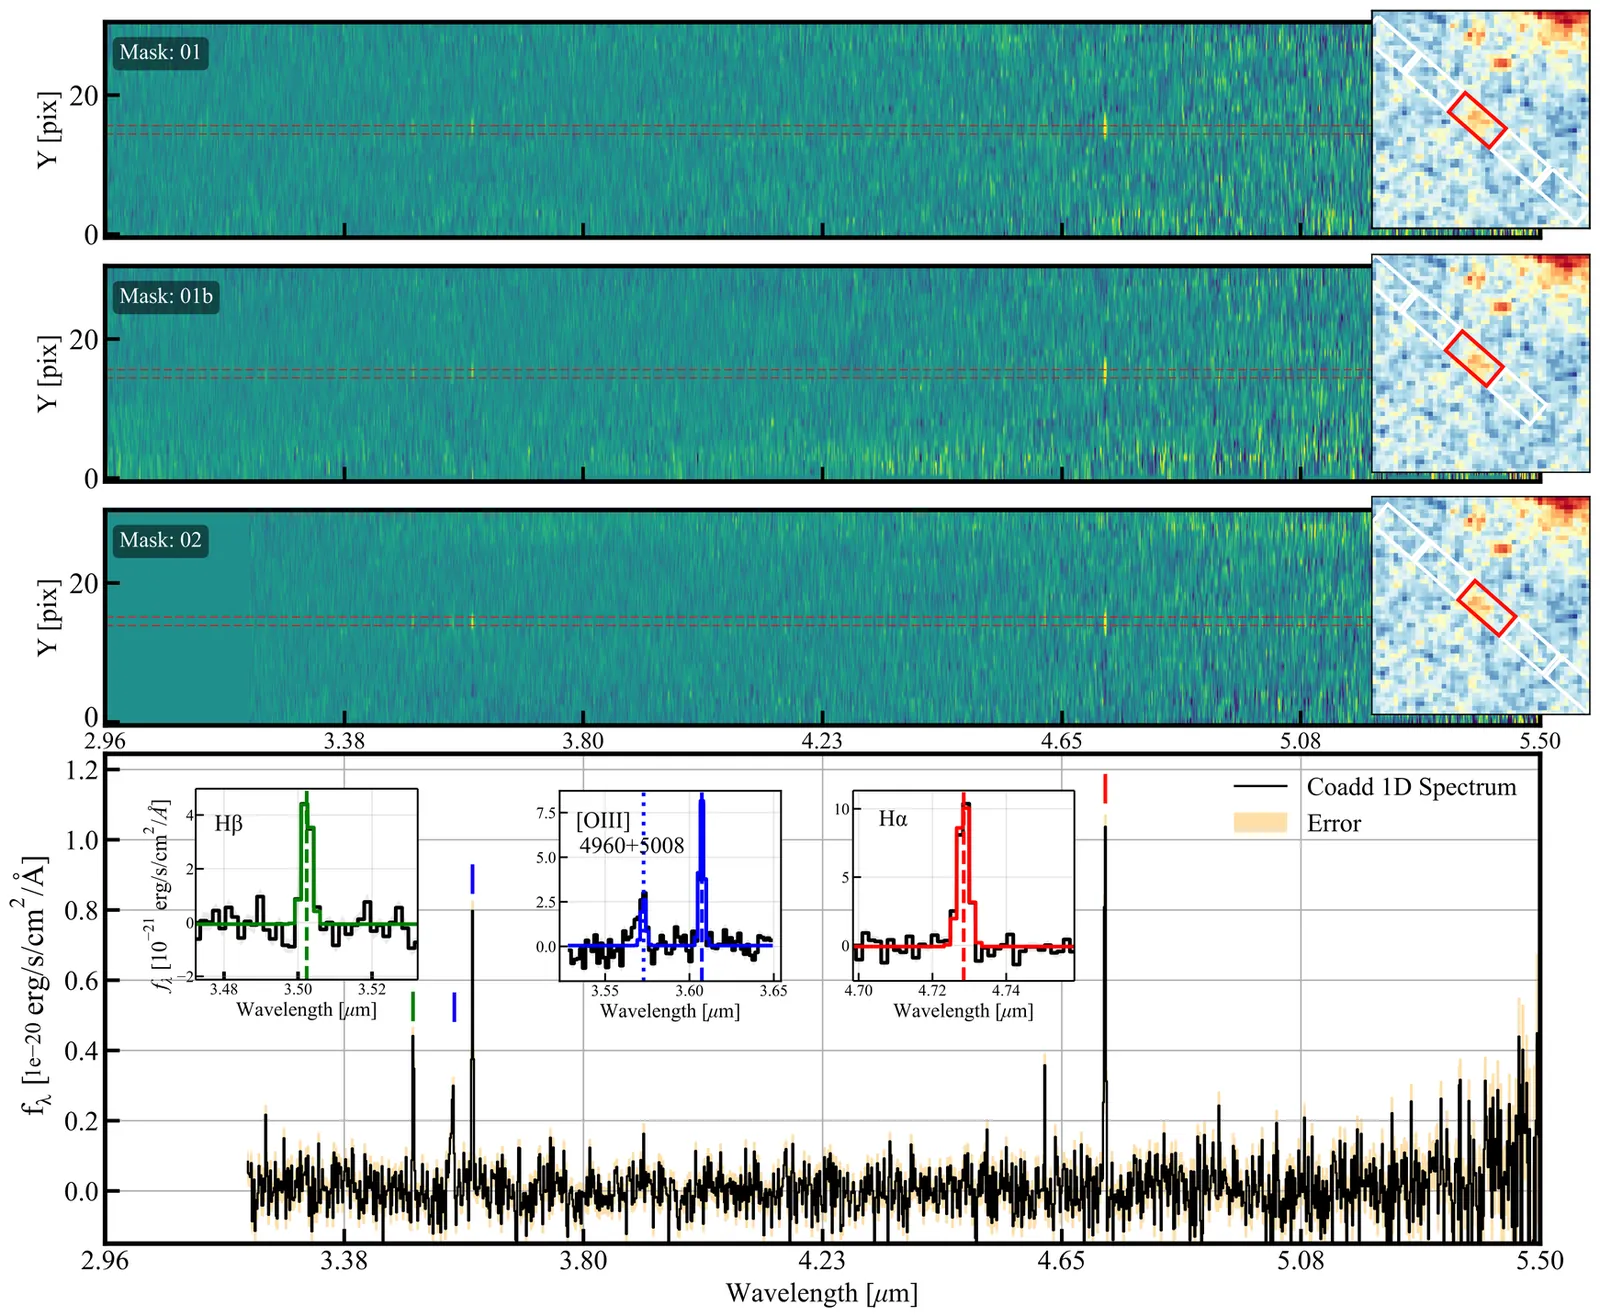The image size is (1600, 1316).
Task: Click the tall blue [OIII] marker in main spectrum
Action: tap(472, 879)
